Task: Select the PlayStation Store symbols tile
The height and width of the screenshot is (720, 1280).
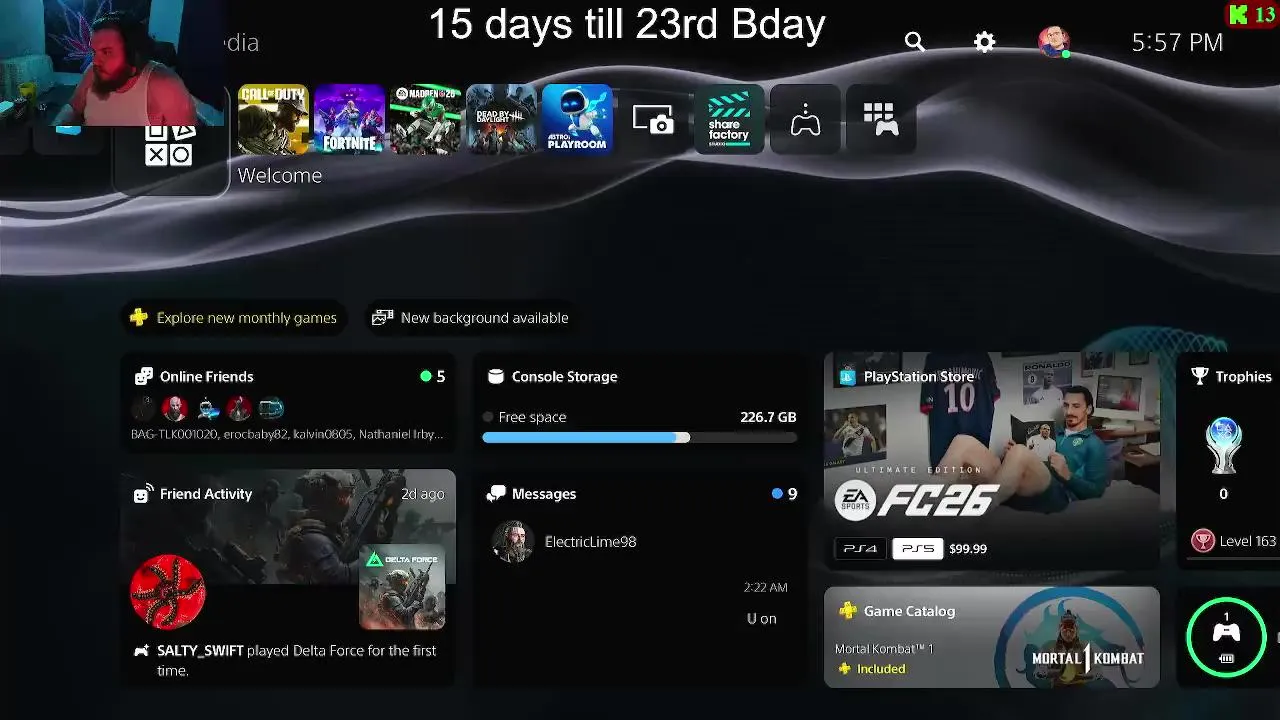Action: point(168,144)
